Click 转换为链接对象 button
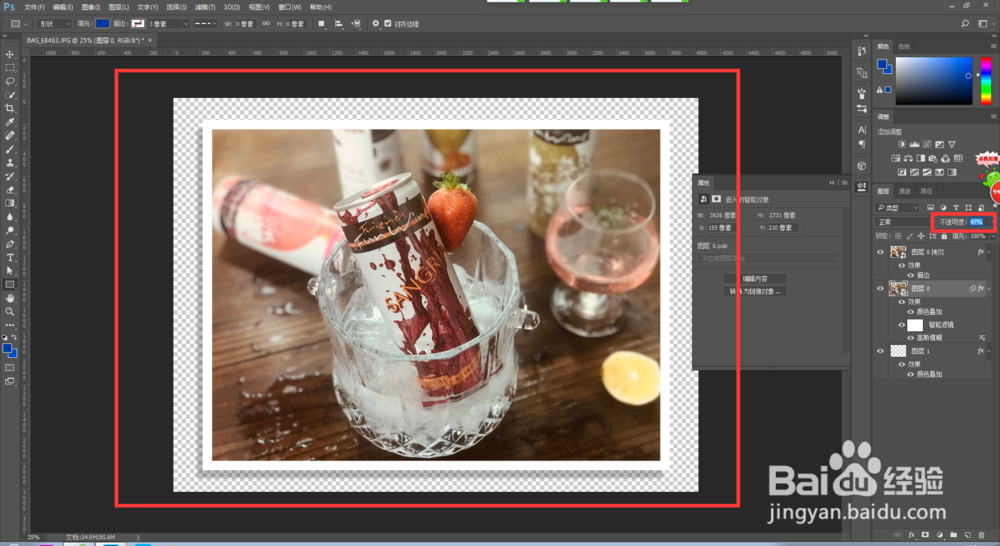This screenshot has width=1000, height=546. pos(755,291)
